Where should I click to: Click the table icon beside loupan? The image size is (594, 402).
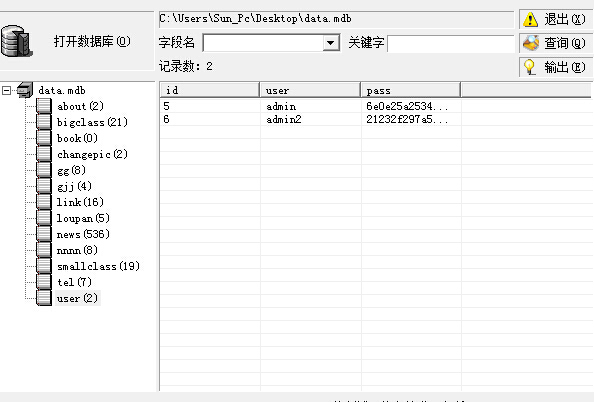coord(44,218)
